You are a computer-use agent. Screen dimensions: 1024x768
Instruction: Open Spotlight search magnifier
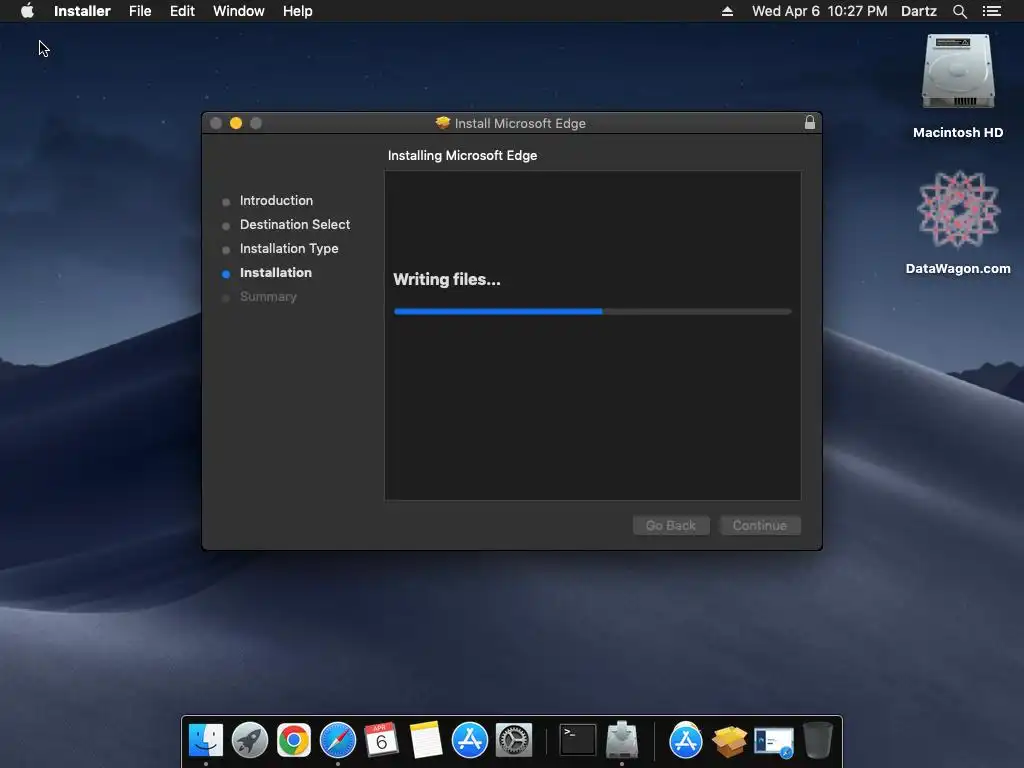click(x=959, y=11)
